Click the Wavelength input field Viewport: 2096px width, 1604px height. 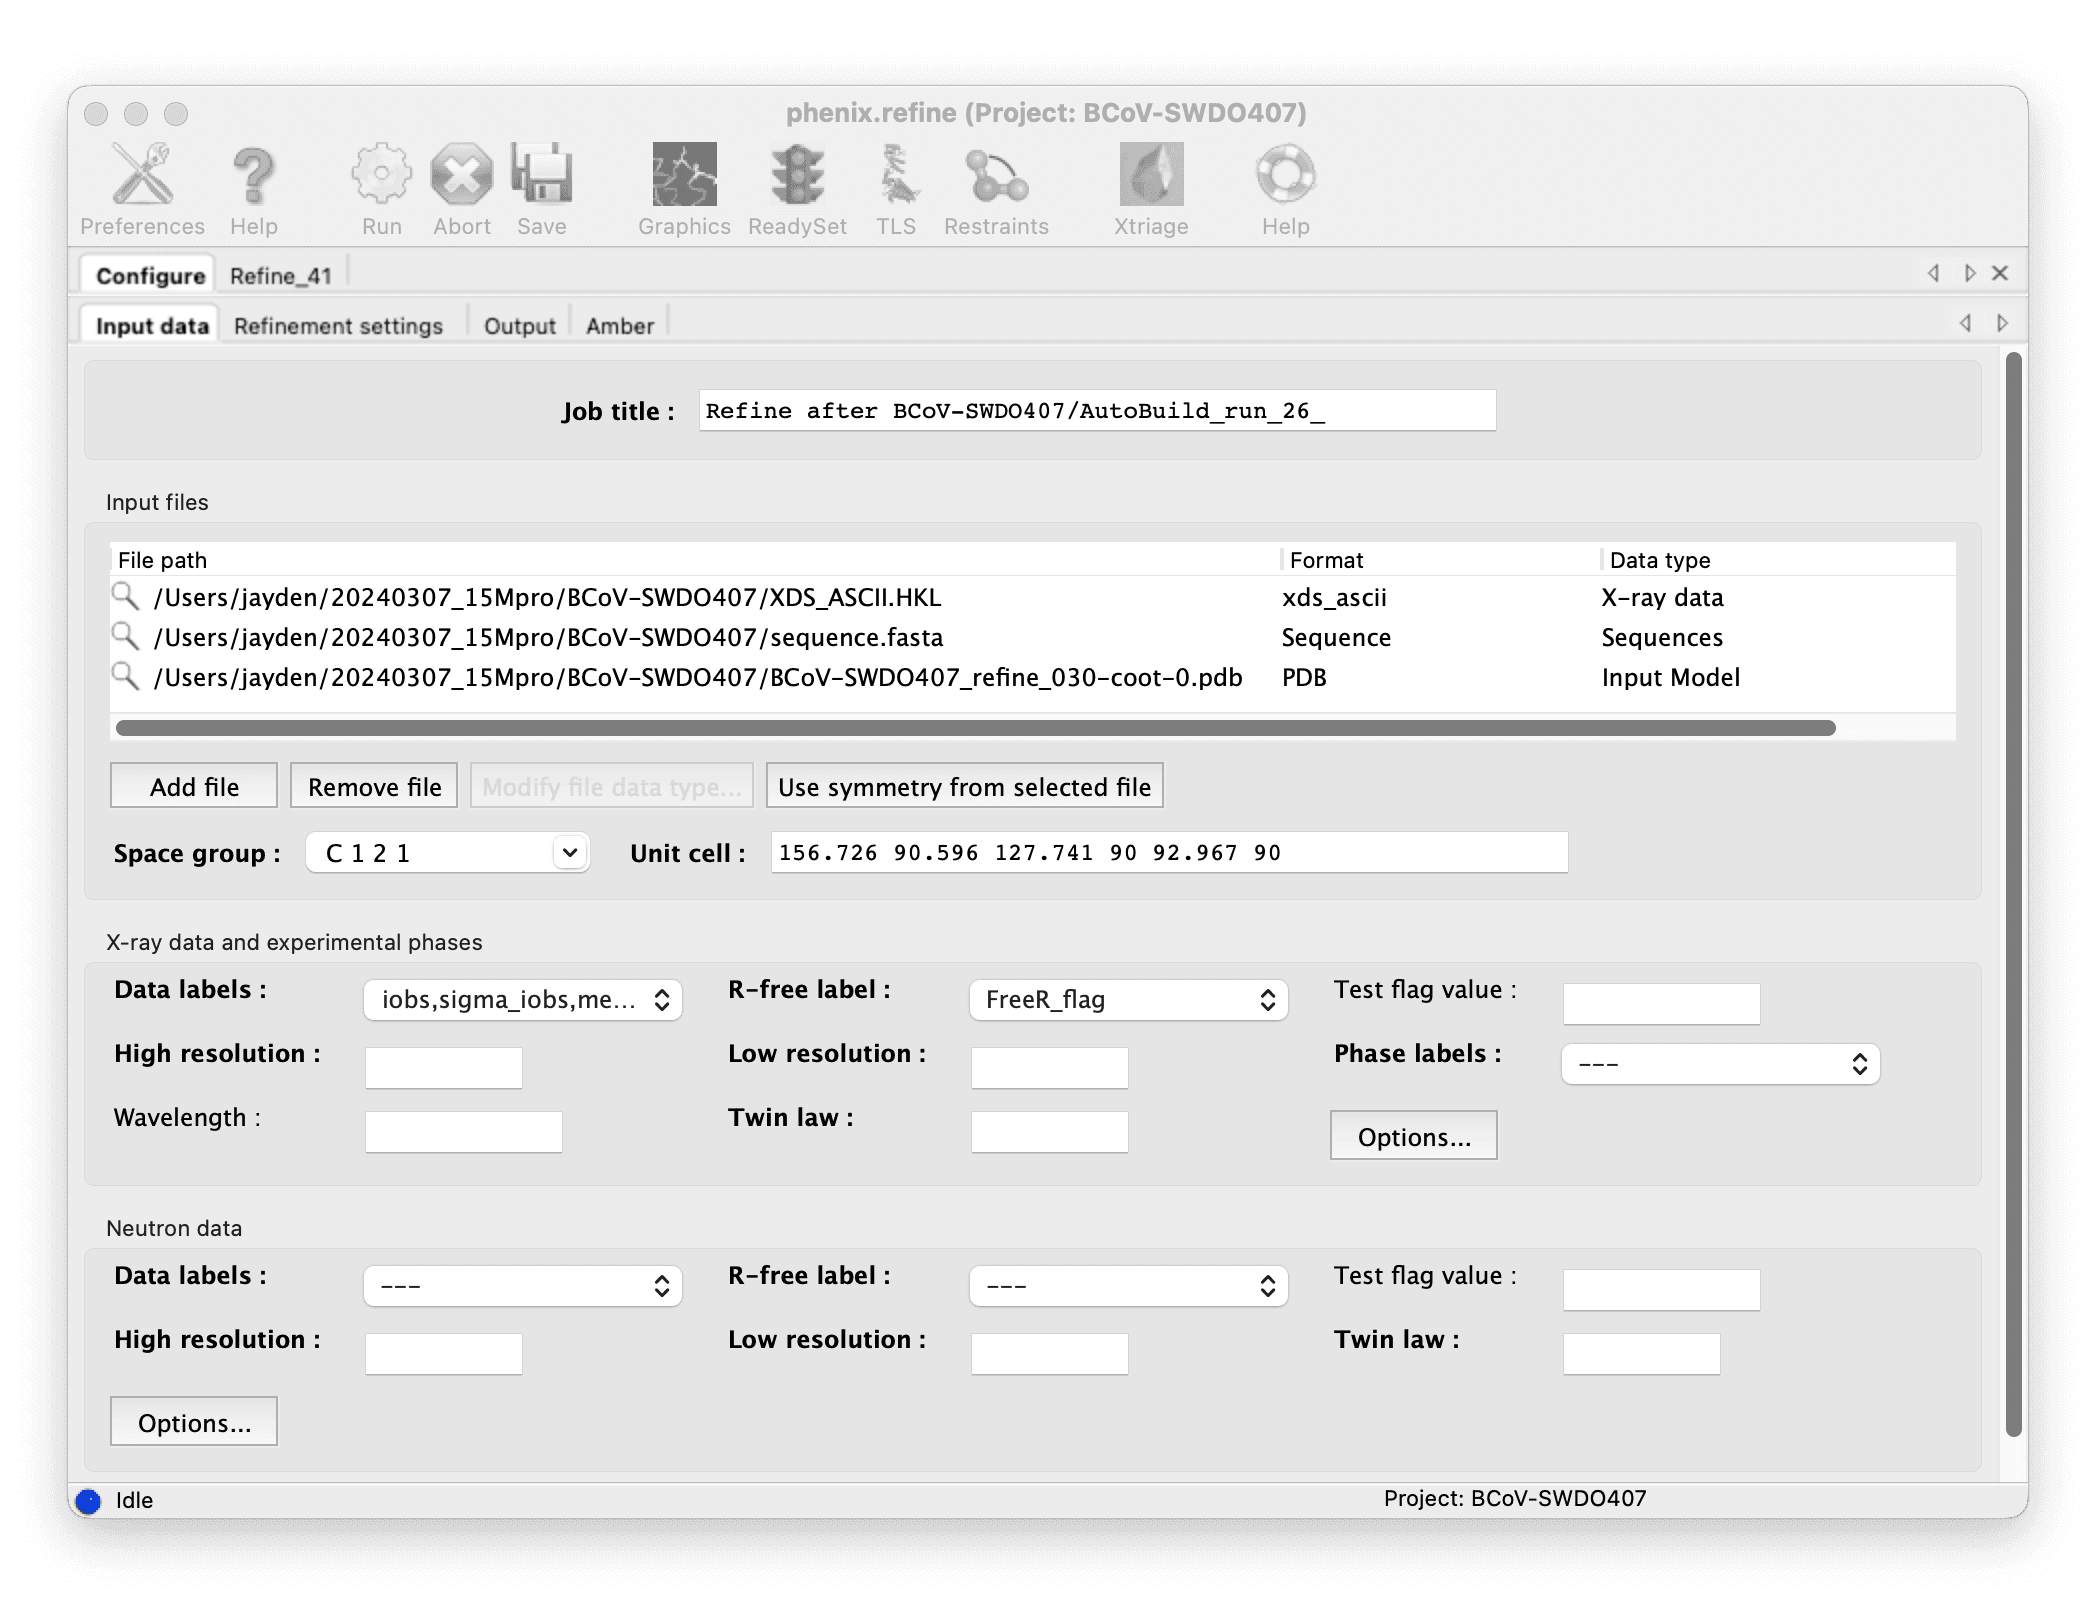(464, 1132)
